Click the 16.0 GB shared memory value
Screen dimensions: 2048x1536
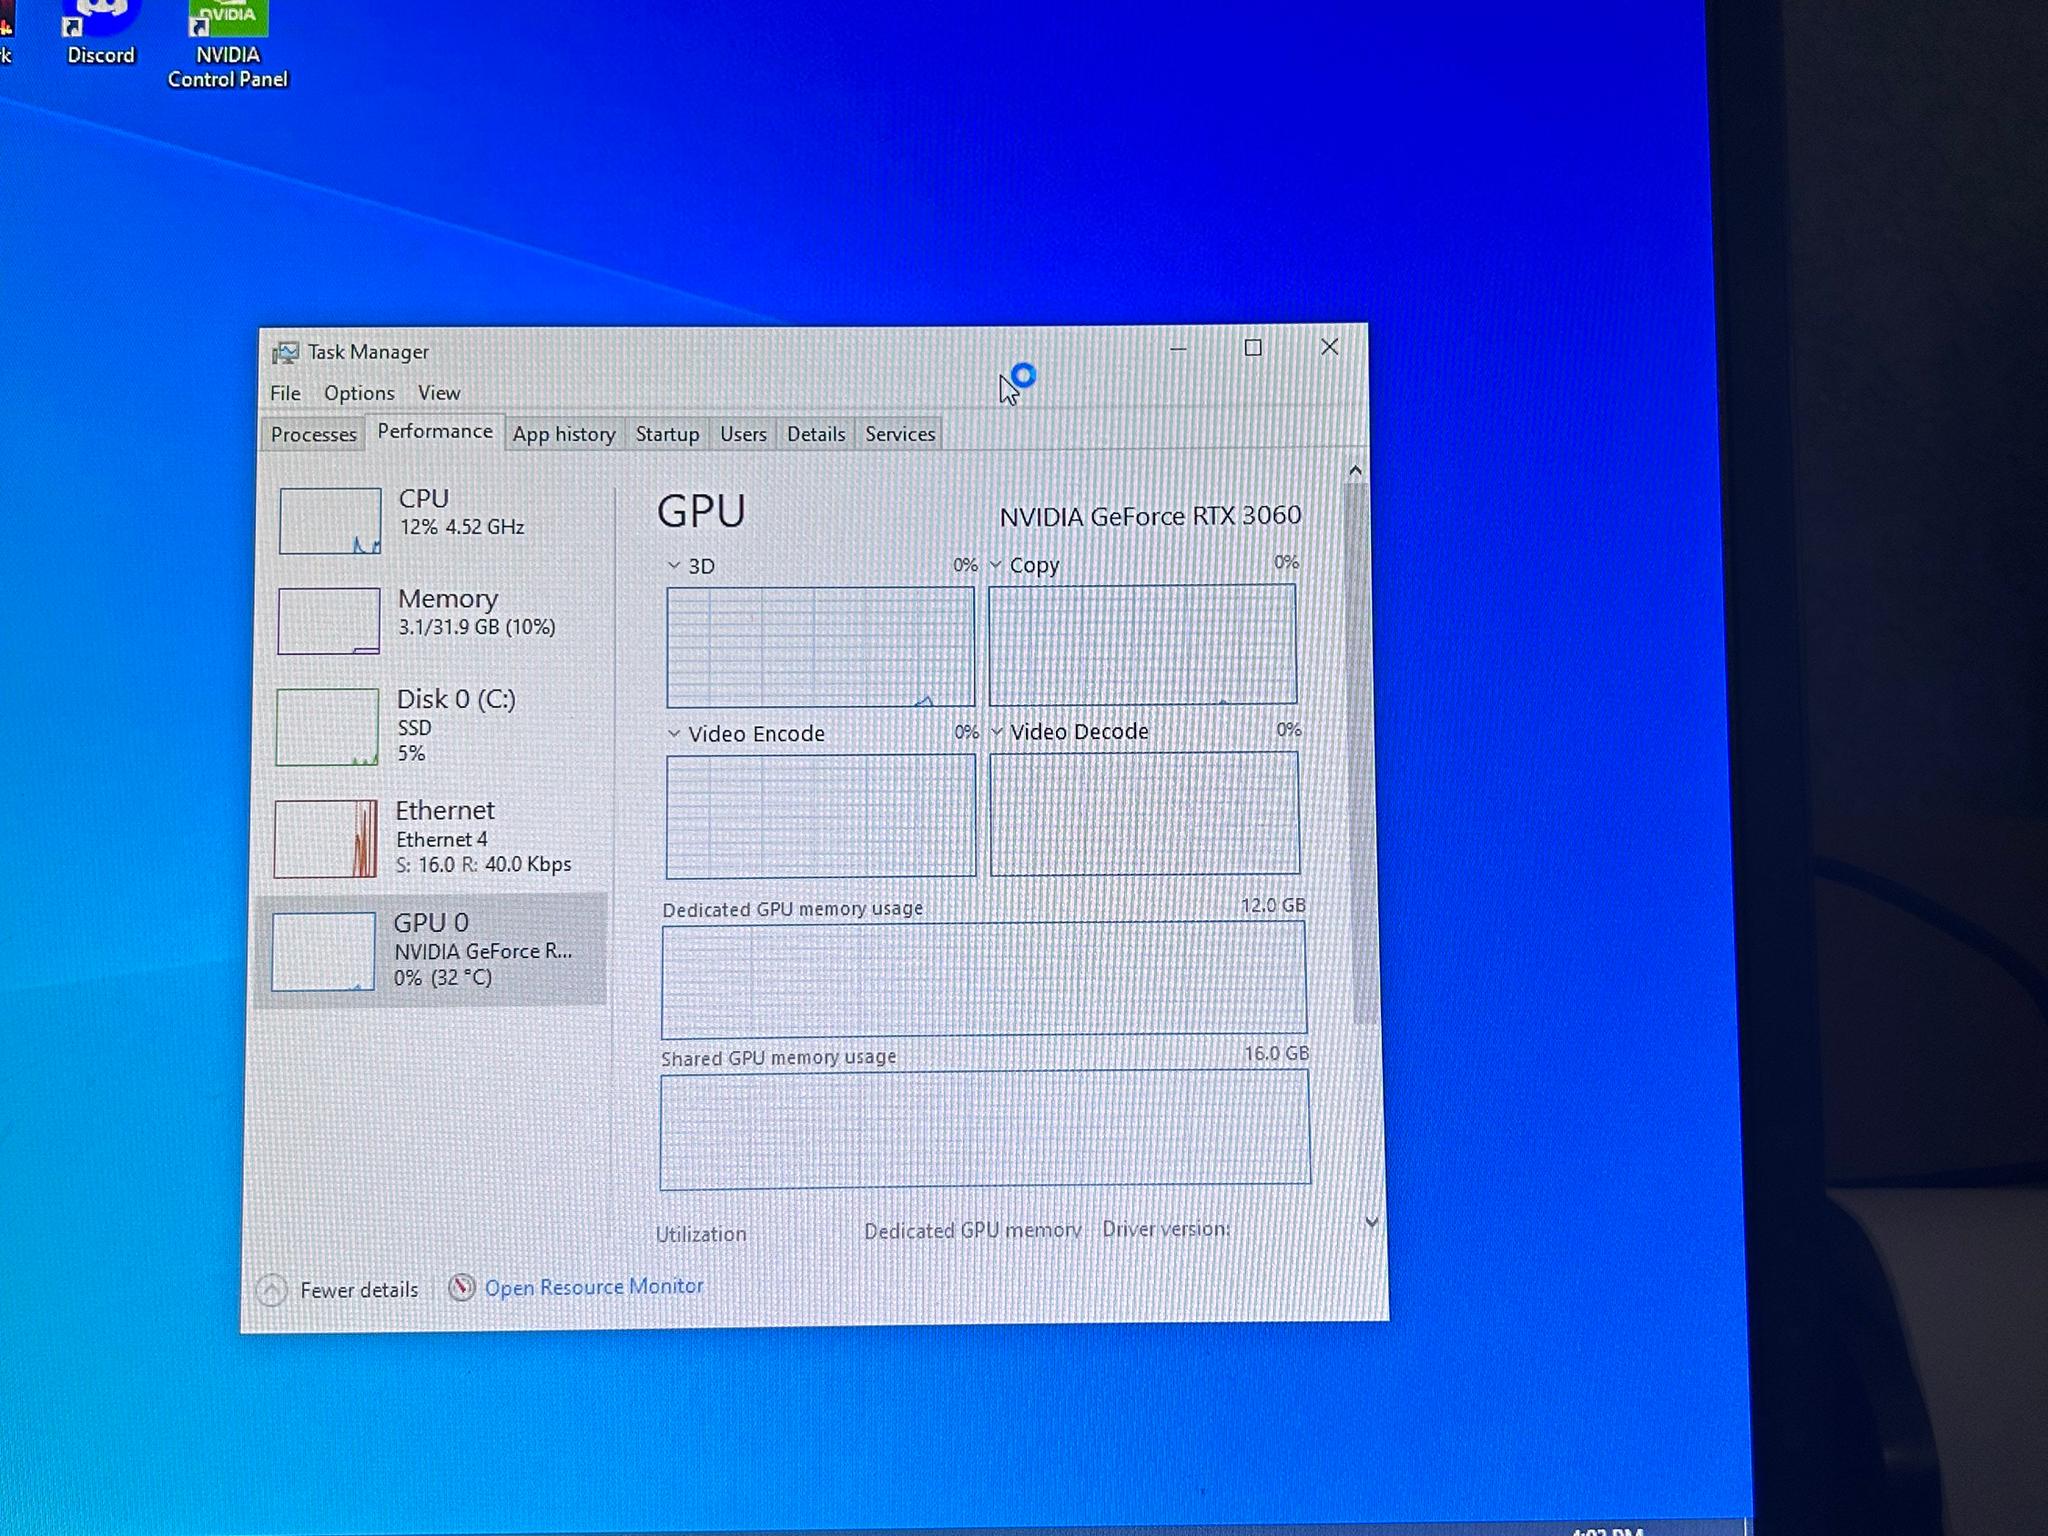[1276, 1054]
